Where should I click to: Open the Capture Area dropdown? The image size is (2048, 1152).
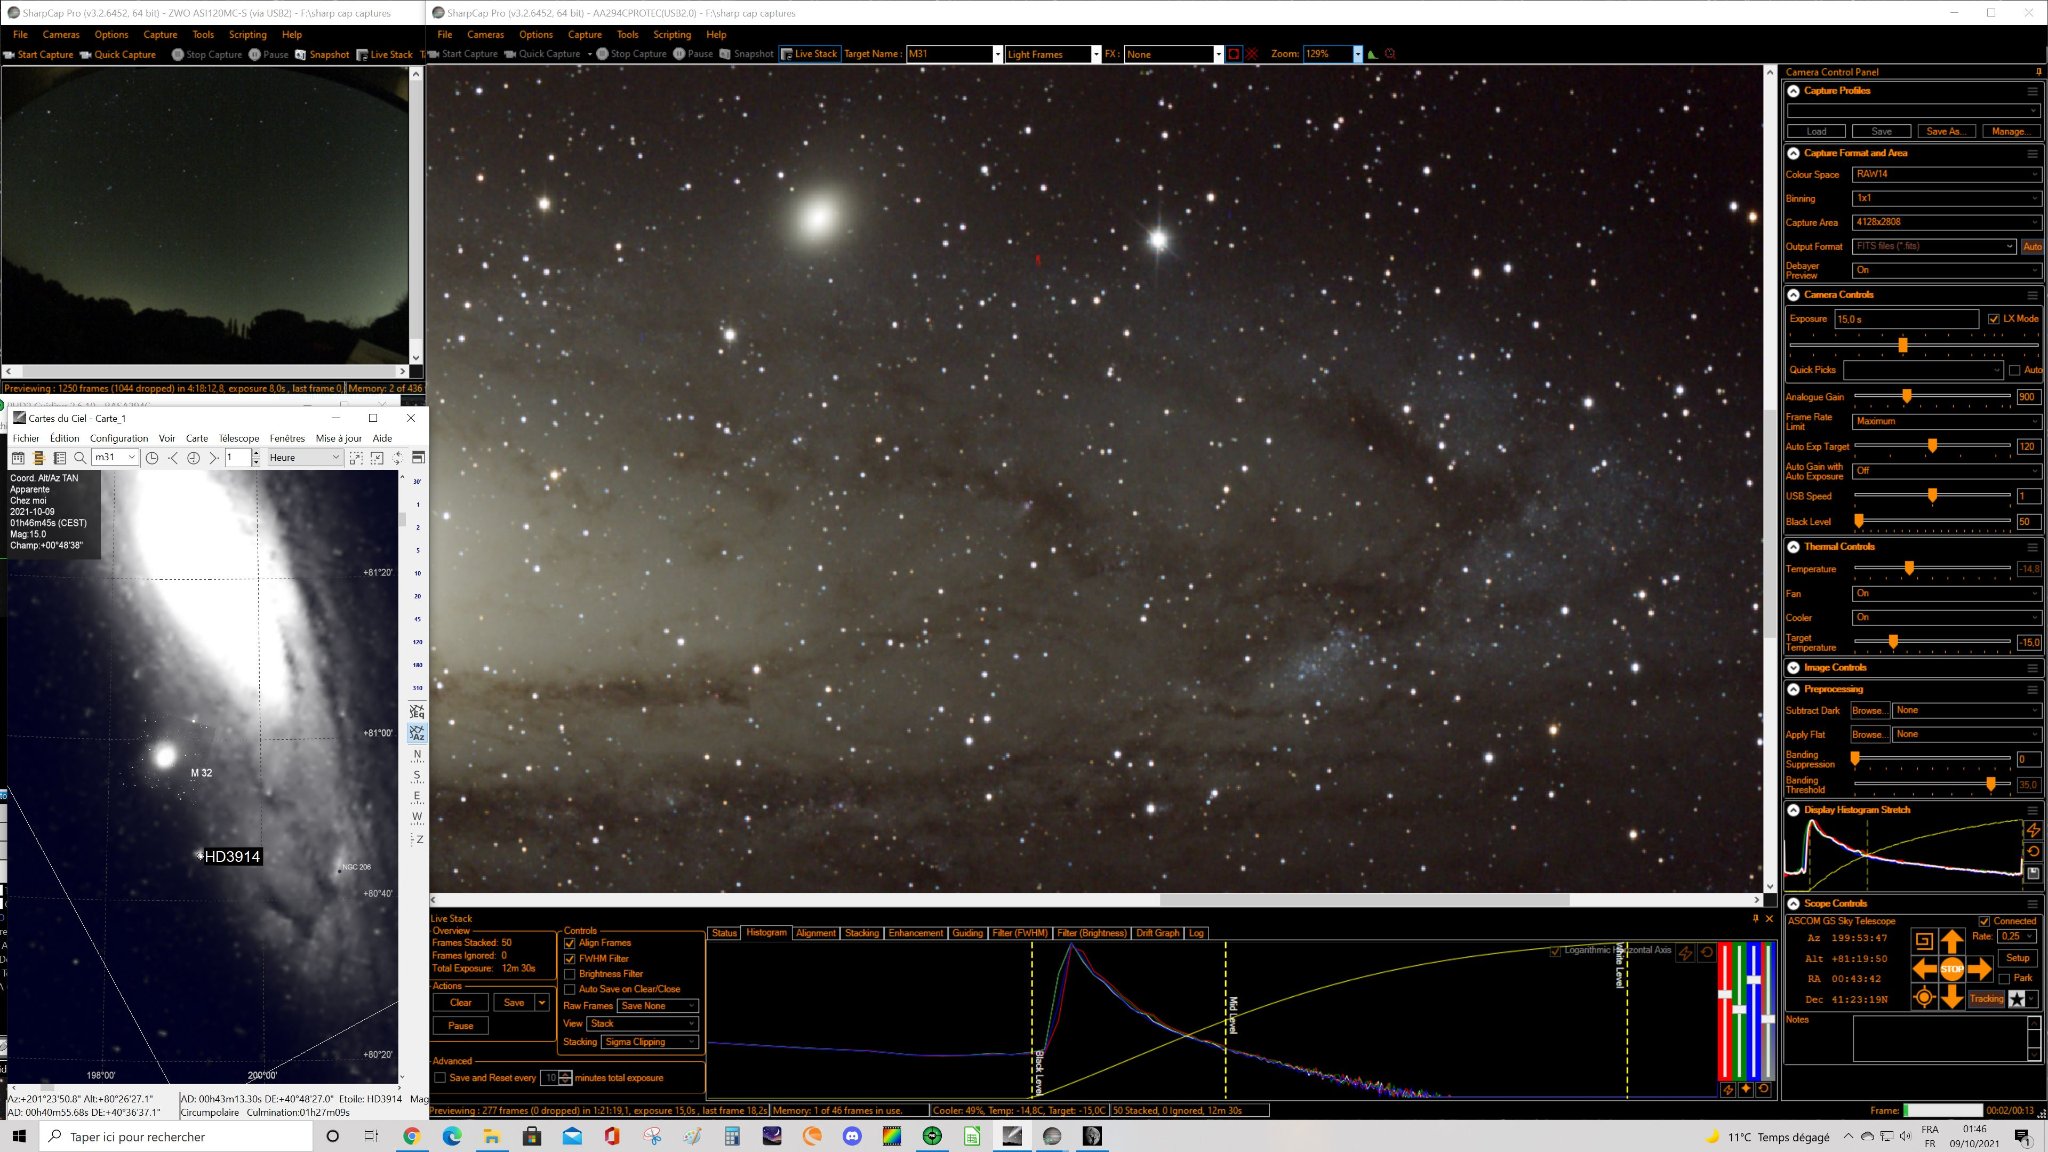point(1946,222)
